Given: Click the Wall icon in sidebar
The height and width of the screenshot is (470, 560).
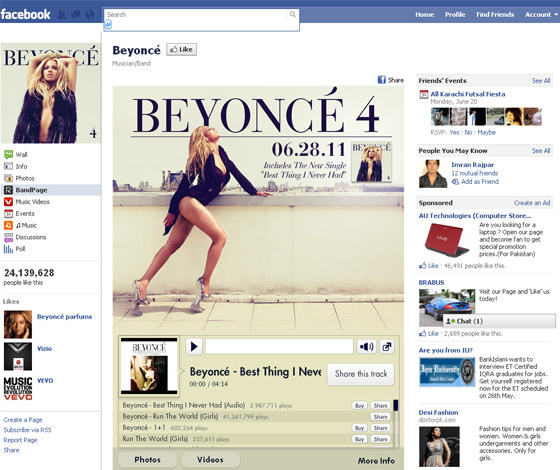Looking at the screenshot, I should pyautogui.click(x=8, y=154).
